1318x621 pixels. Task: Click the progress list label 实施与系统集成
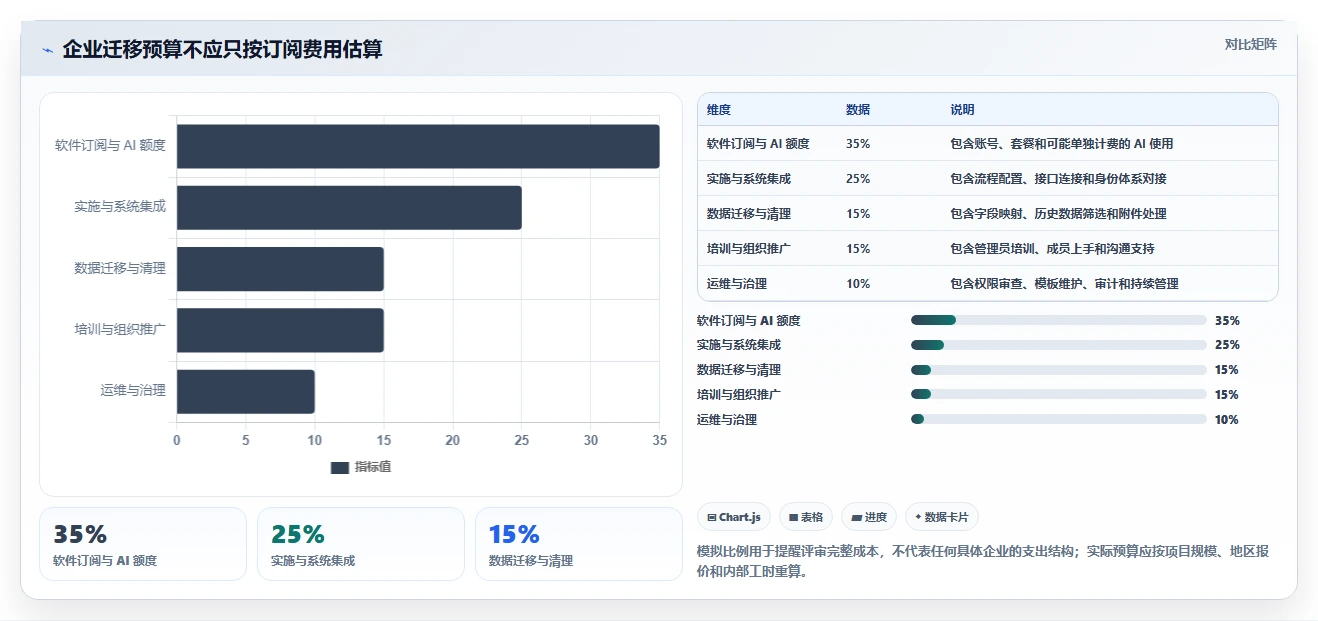point(739,346)
